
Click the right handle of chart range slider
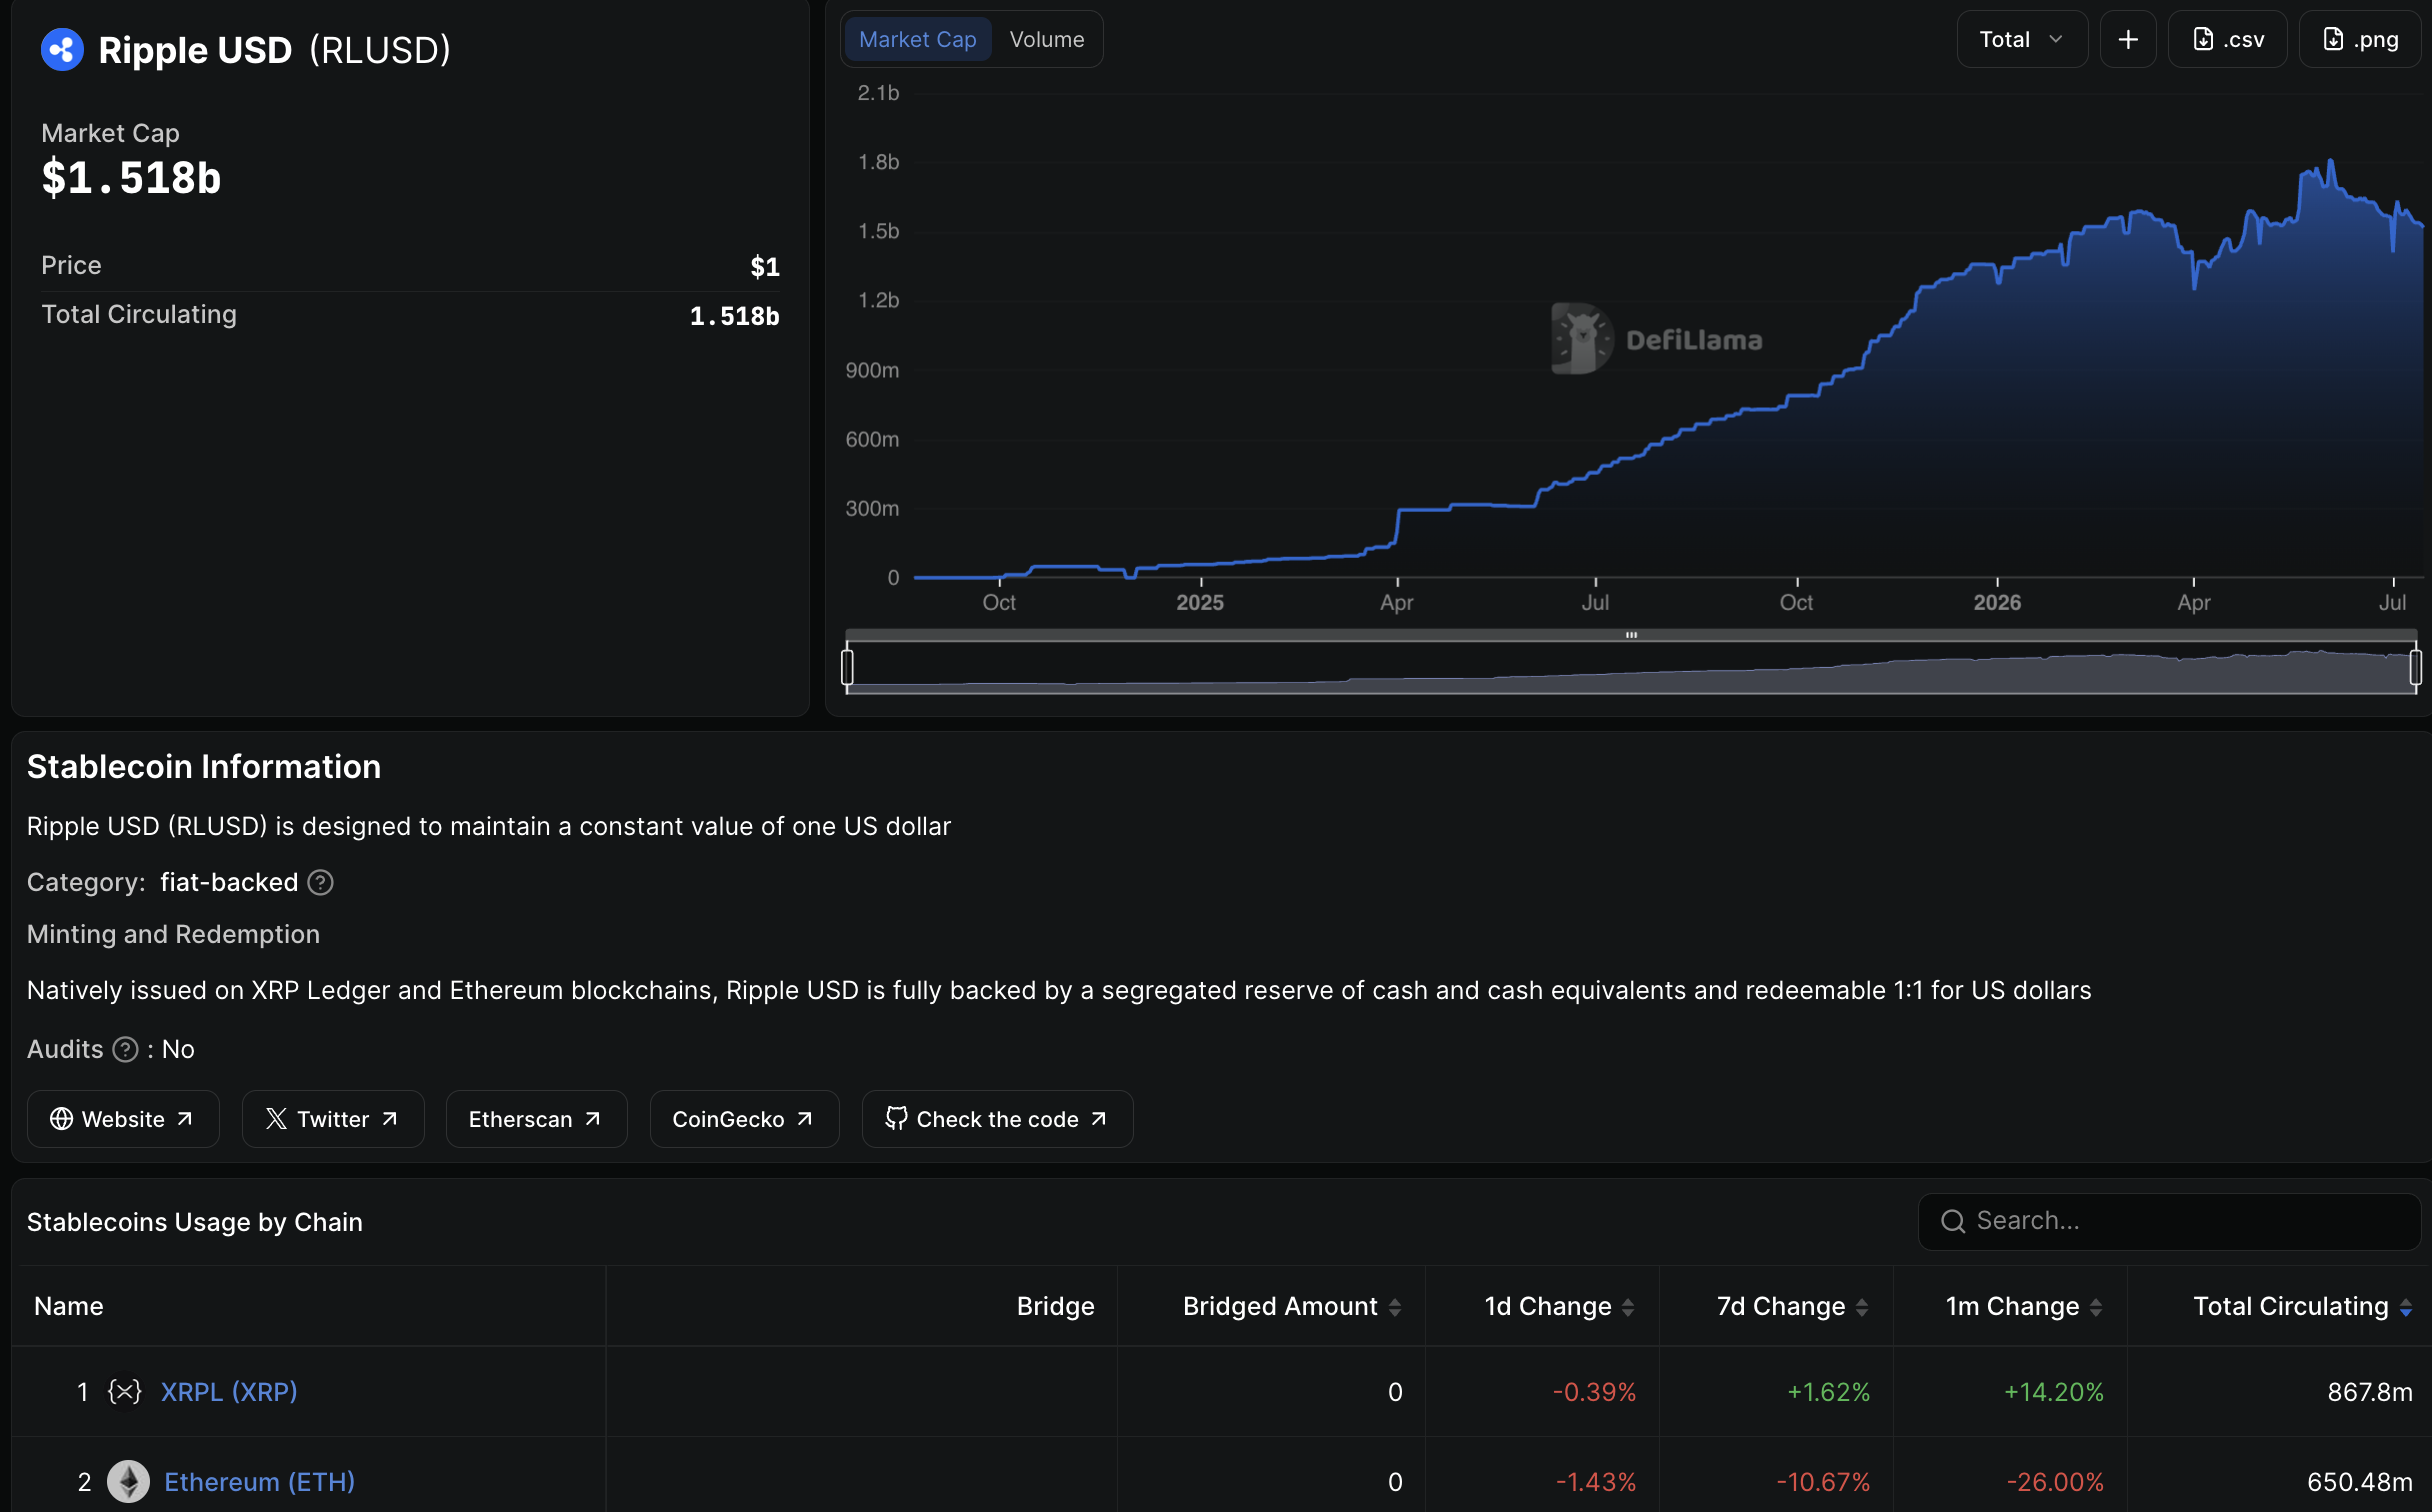[2415, 667]
